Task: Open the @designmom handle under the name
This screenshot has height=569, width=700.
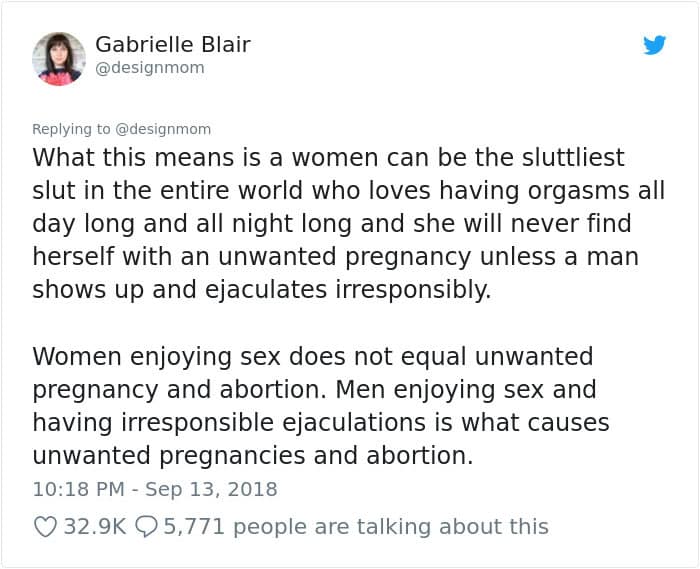Action: [x=150, y=68]
